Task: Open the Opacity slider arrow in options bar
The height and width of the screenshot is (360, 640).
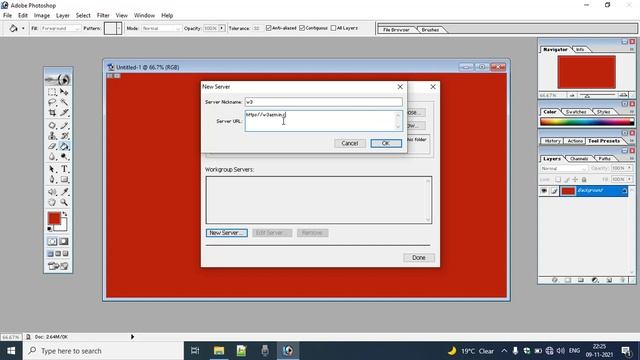Action: pos(222,28)
